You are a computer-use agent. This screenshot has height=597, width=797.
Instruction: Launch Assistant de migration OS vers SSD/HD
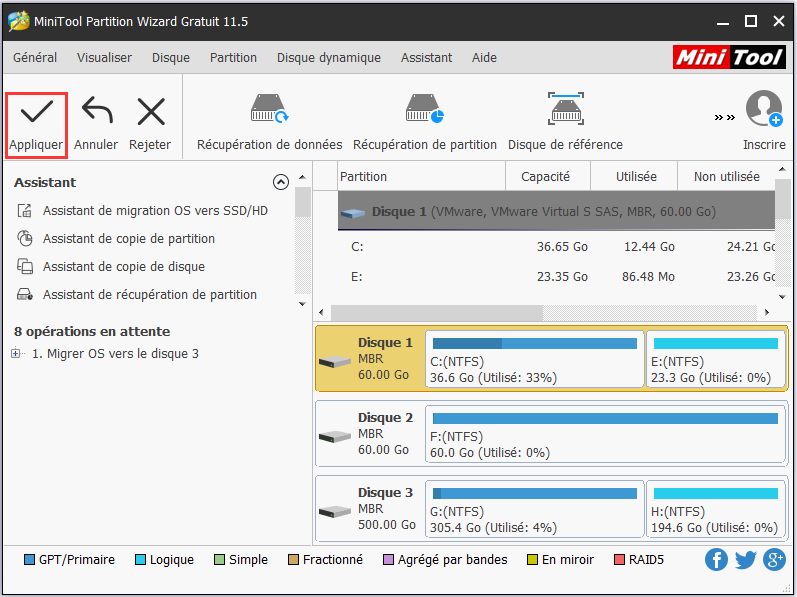tap(155, 210)
